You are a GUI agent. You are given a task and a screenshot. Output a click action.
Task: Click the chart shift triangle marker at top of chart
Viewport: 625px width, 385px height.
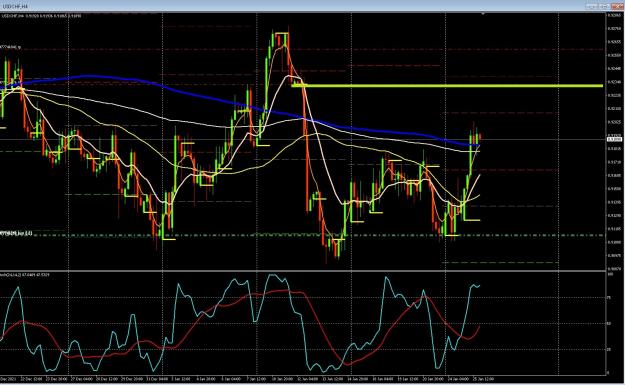tap(483, 14)
